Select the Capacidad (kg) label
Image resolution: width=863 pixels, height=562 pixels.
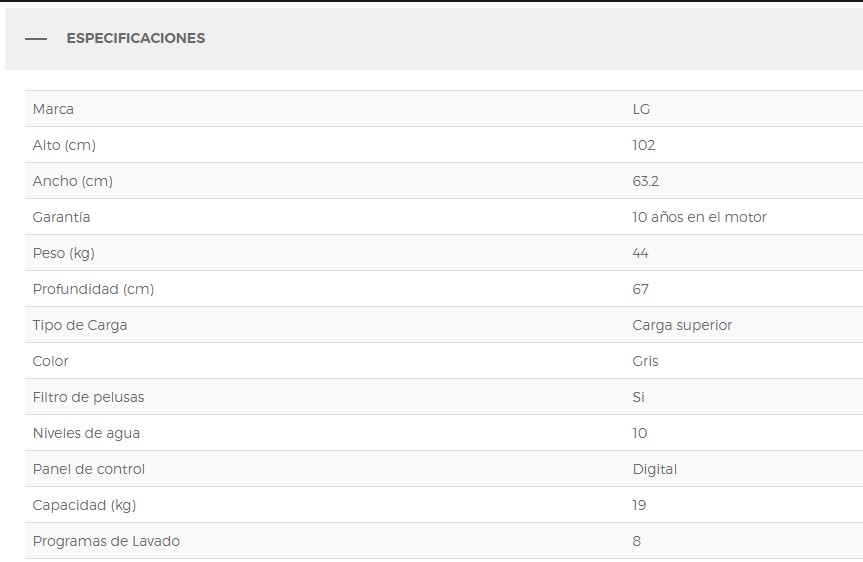(84, 505)
